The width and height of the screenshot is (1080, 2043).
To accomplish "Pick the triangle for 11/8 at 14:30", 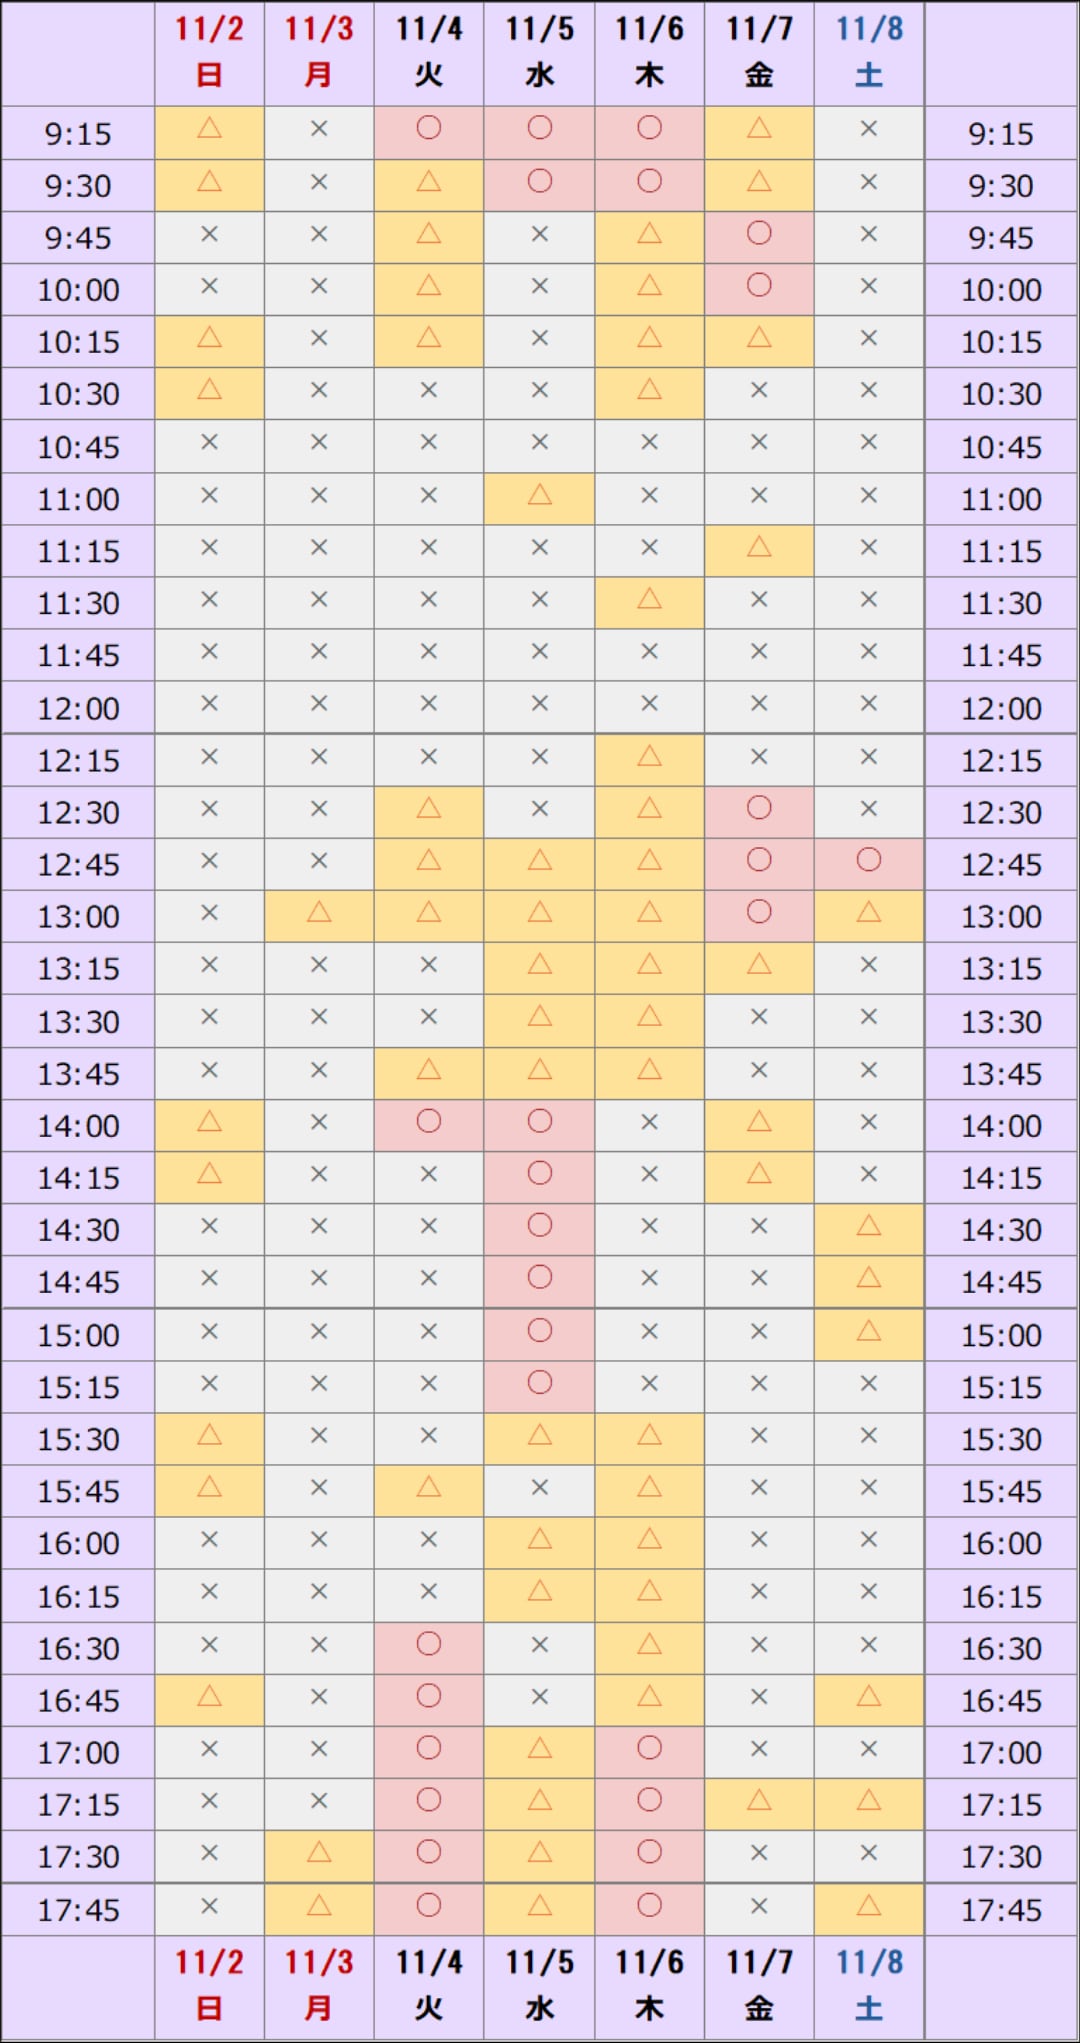I will [x=869, y=1226].
